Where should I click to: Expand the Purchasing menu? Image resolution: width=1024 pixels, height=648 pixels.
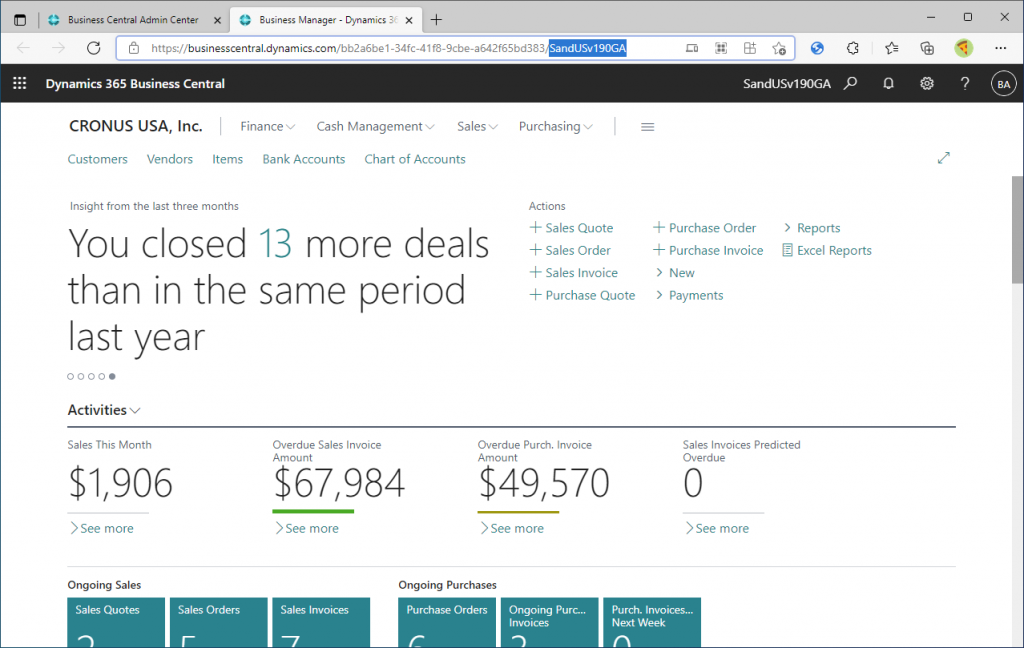pos(556,127)
